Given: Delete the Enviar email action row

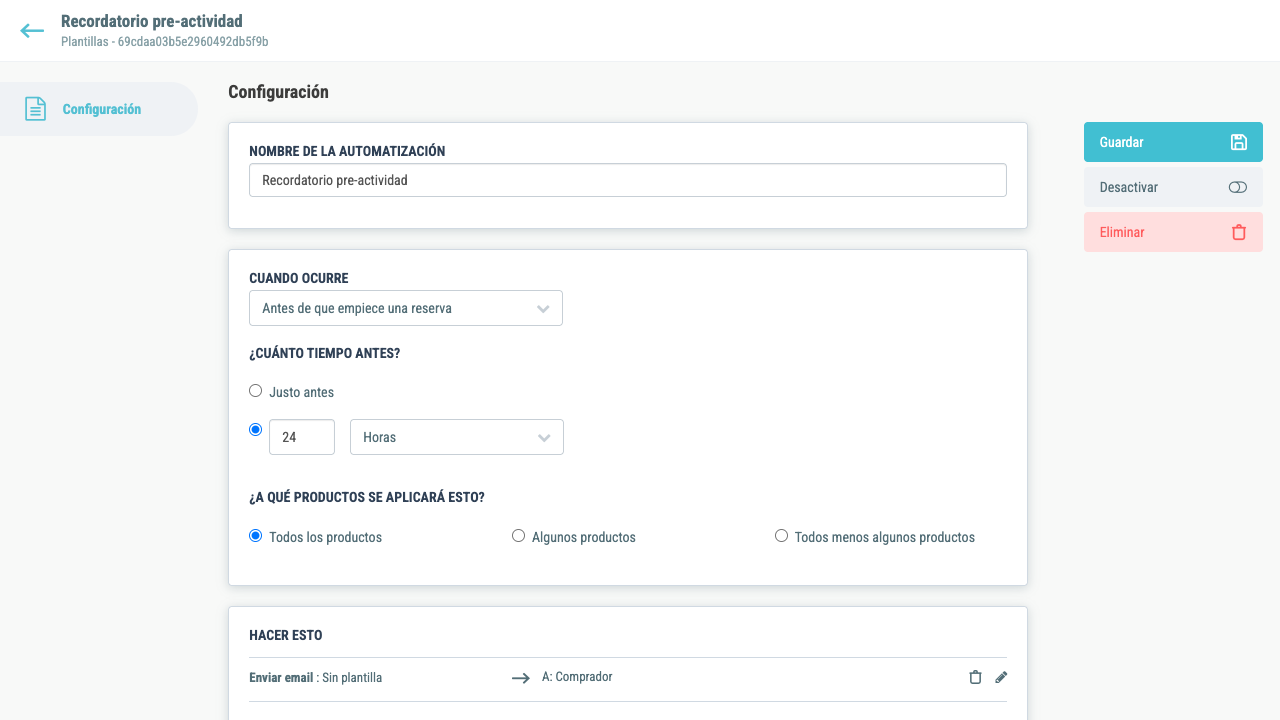Looking at the screenshot, I should (x=975, y=677).
